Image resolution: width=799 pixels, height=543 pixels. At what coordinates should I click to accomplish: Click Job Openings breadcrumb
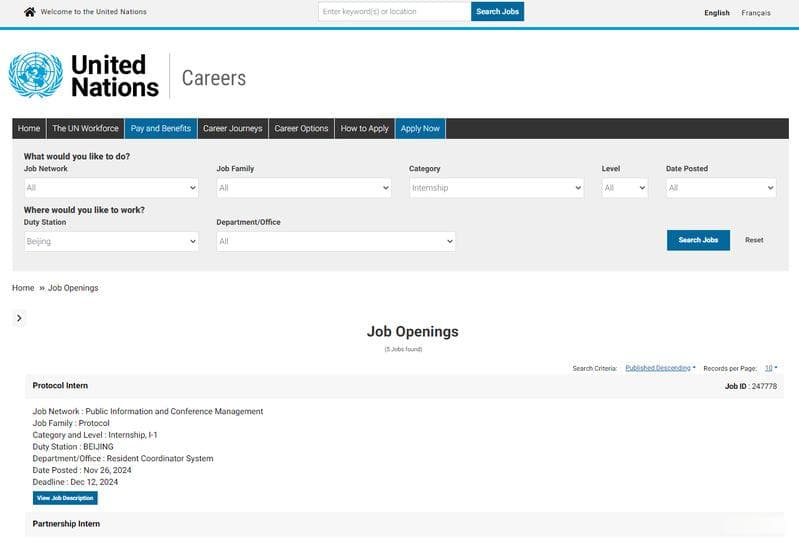tap(73, 288)
